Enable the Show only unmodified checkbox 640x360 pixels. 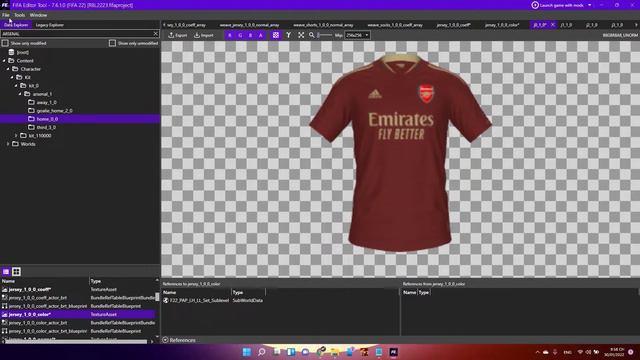[112, 43]
